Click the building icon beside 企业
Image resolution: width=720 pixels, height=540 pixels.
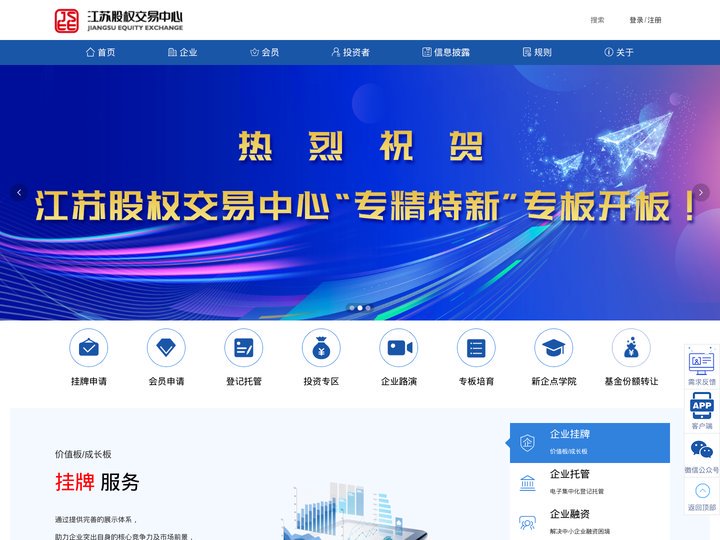coord(172,52)
